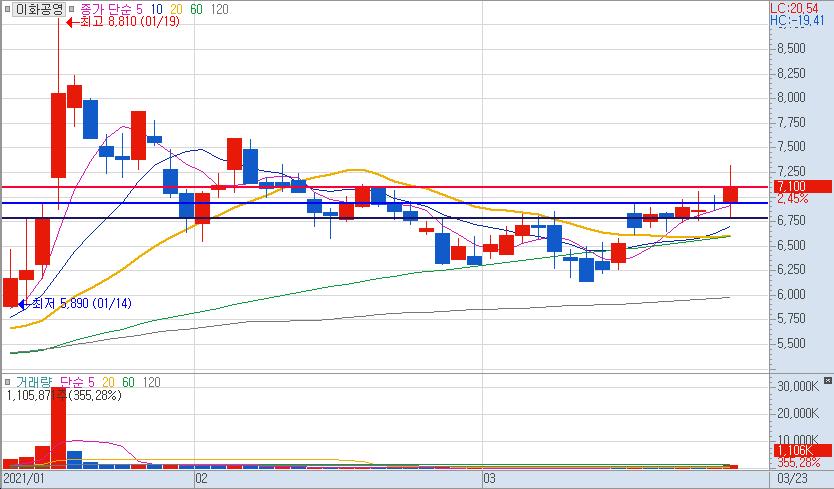Click the 8,000 price axis label
The image size is (834, 489).
tap(791, 97)
